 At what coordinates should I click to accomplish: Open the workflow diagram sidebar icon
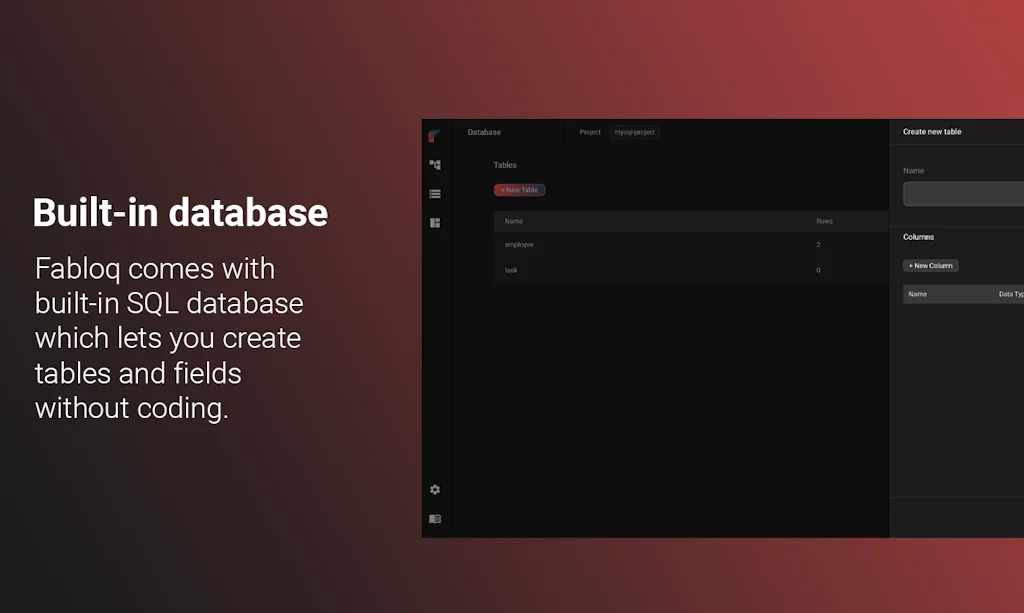(435, 165)
